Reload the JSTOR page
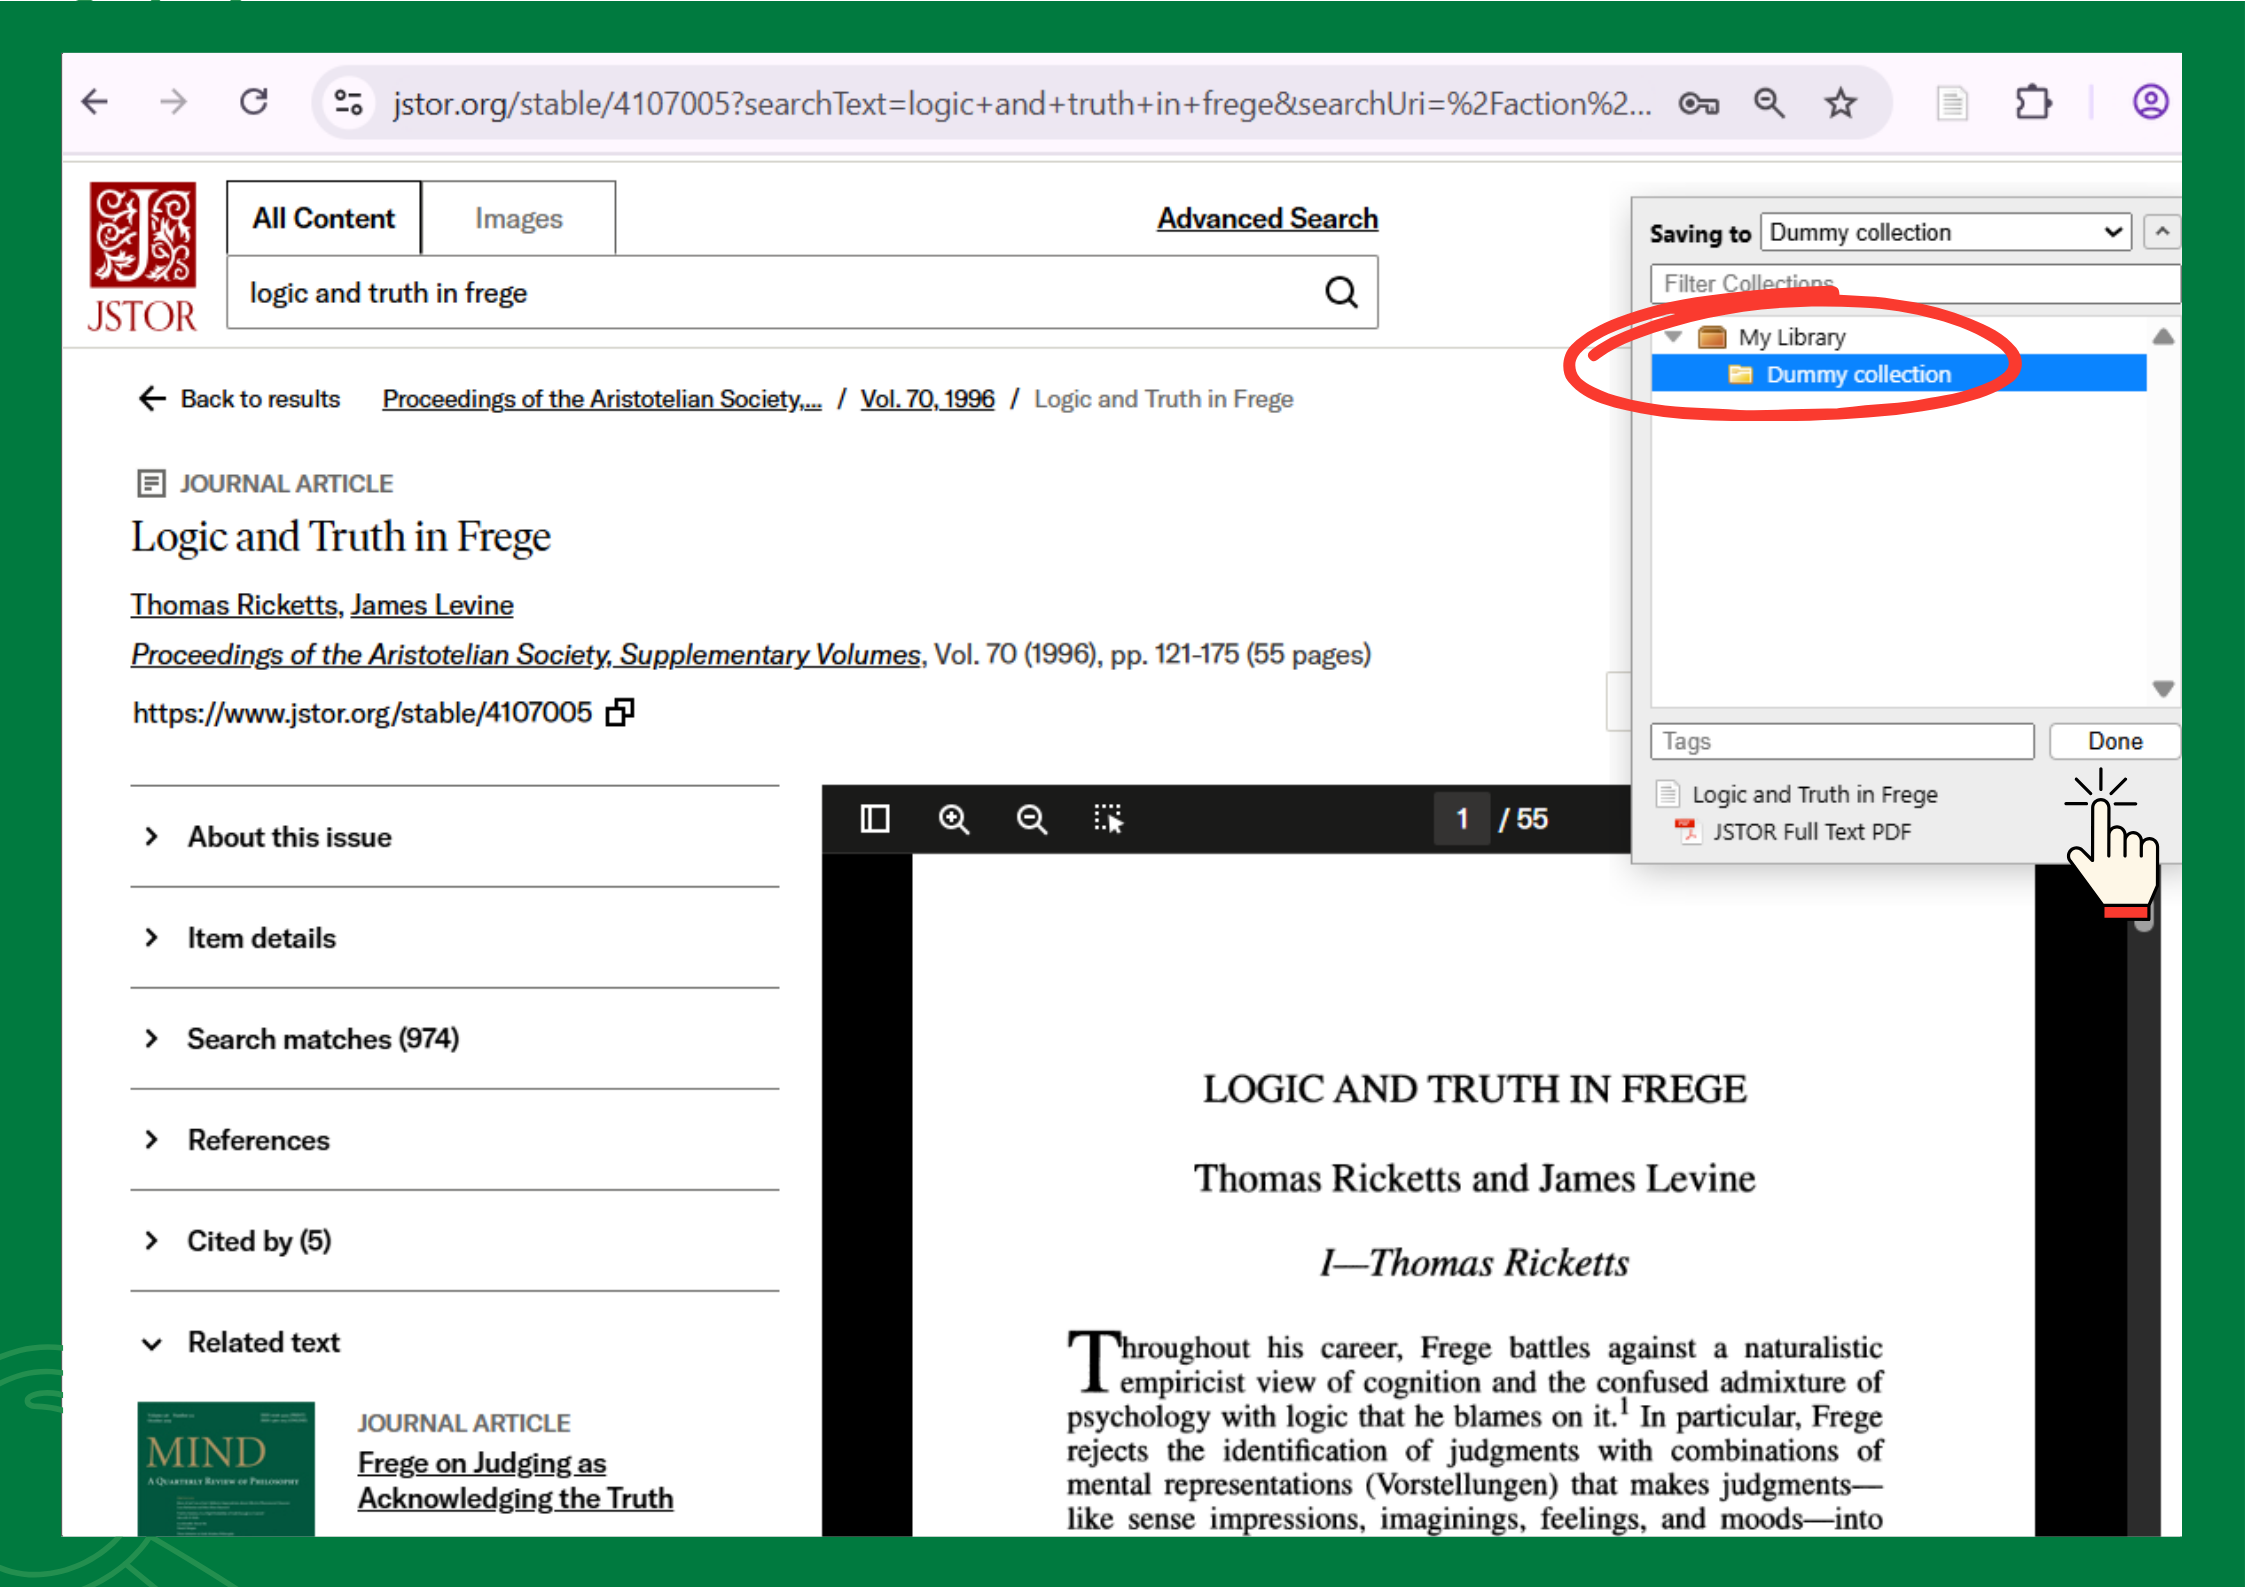 pyautogui.click(x=254, y=102)
